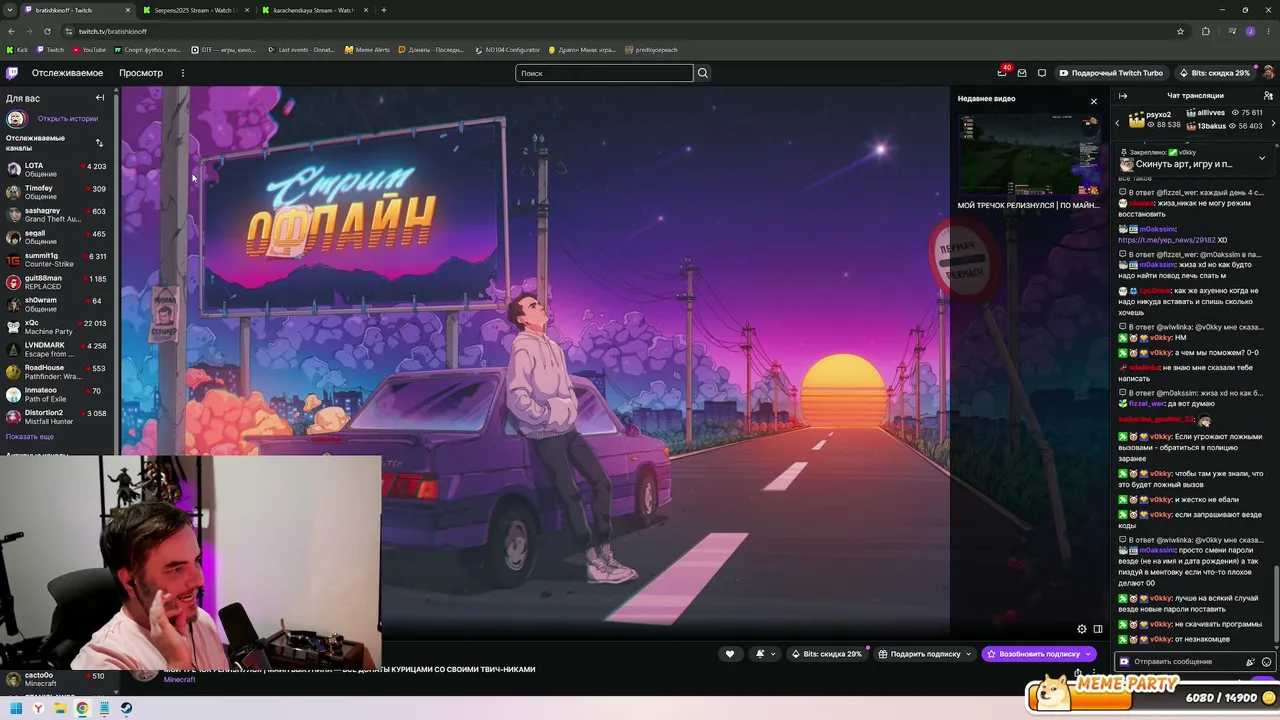Open the Отслеживаемое menu item
The width and height of the screenshot is (1280, 720).
(x=67, y=73)
